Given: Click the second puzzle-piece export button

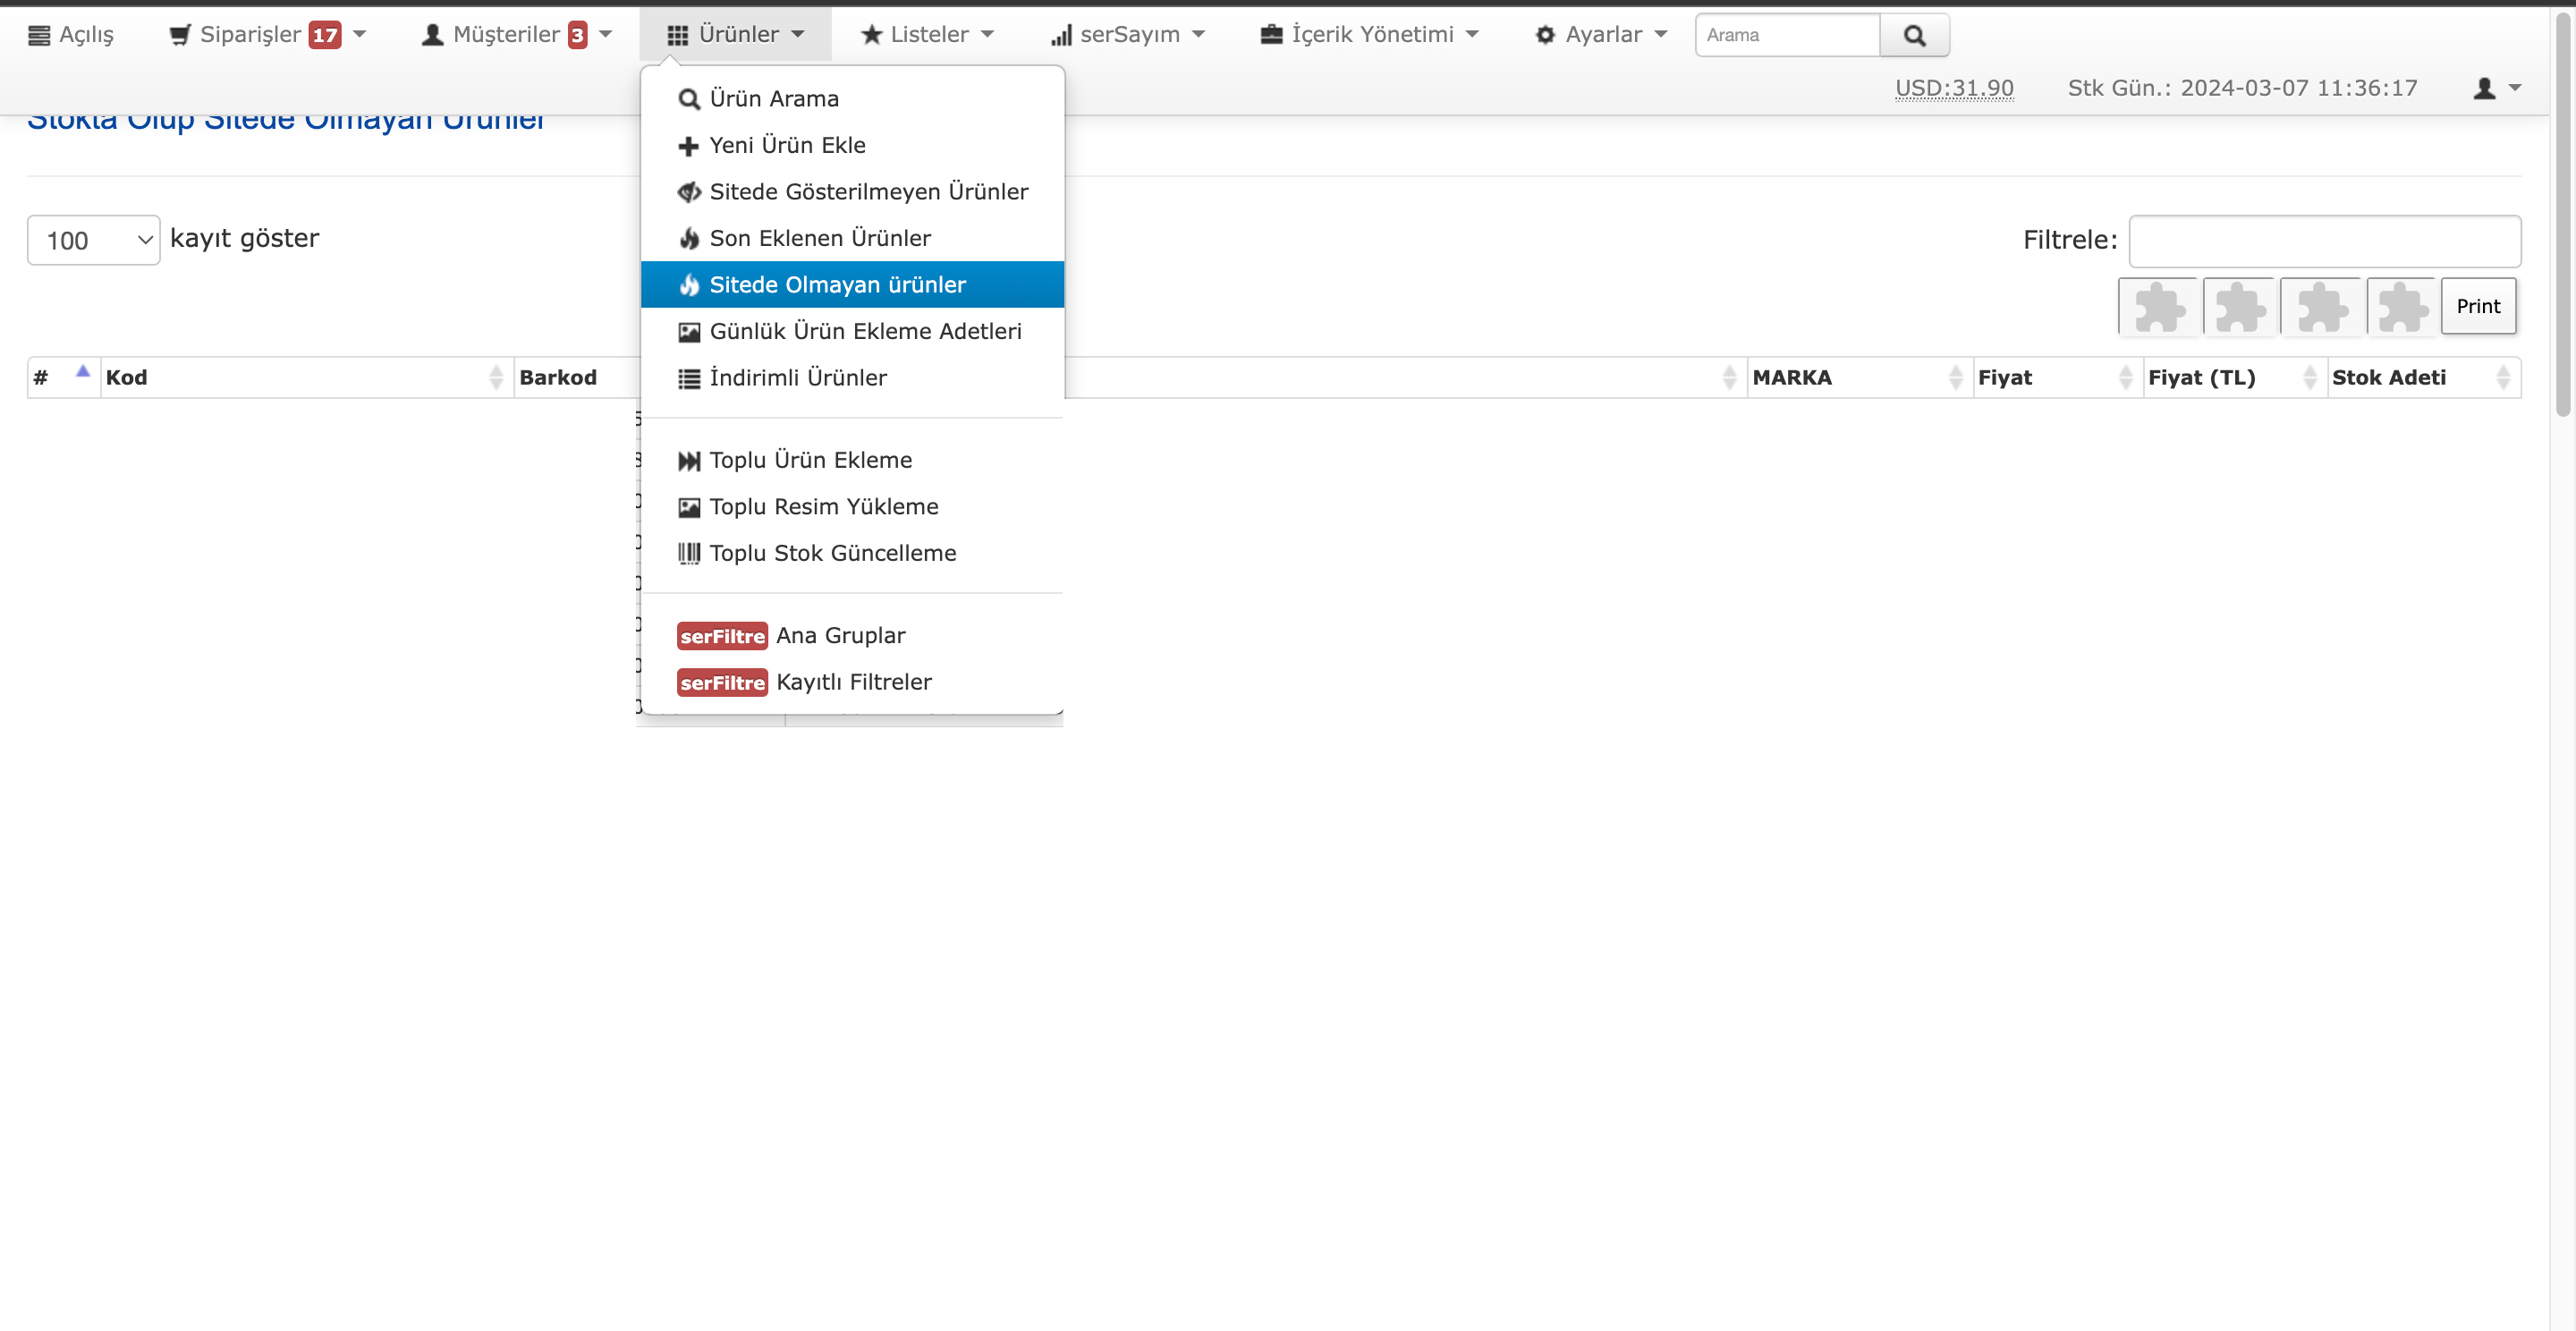Looking at the screenshot, I should tap(2239, 306).
